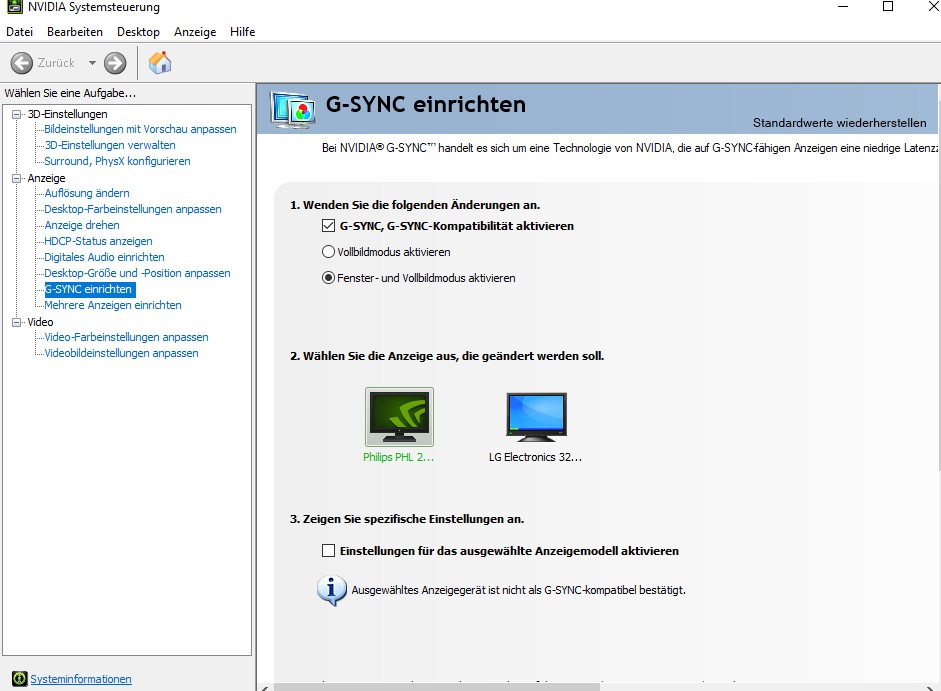Select Vollbildmodus aktivieren radio button
Image resolution: width=941 pixels, height=691 pixels.
point(328,252)
